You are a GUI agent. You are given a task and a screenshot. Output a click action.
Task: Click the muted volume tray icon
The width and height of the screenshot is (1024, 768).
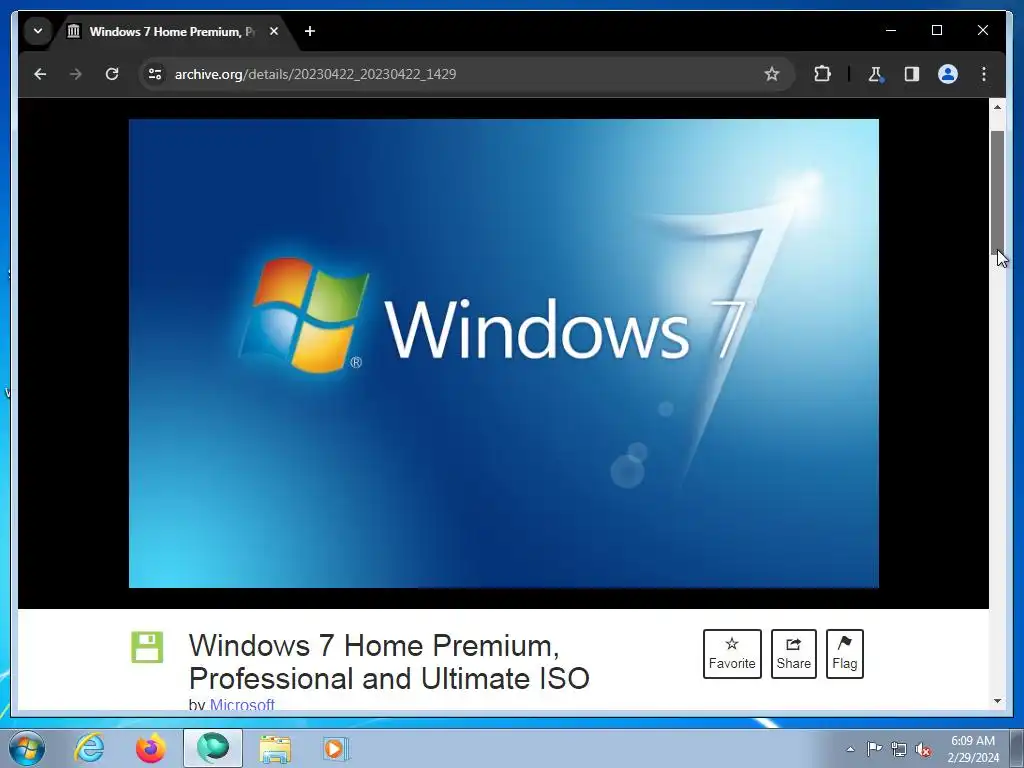tap(923, 750)
